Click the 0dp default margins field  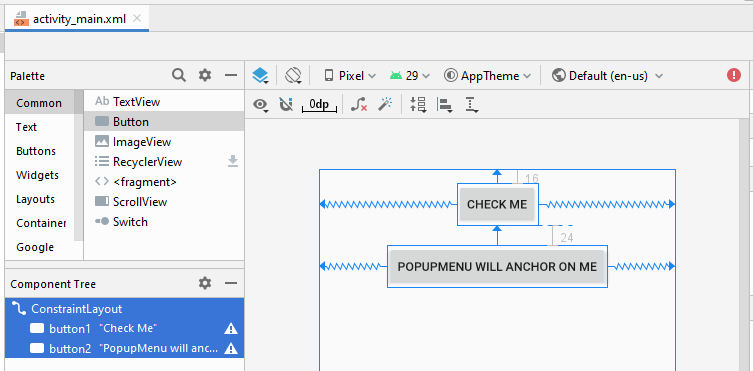click(320, 105)
